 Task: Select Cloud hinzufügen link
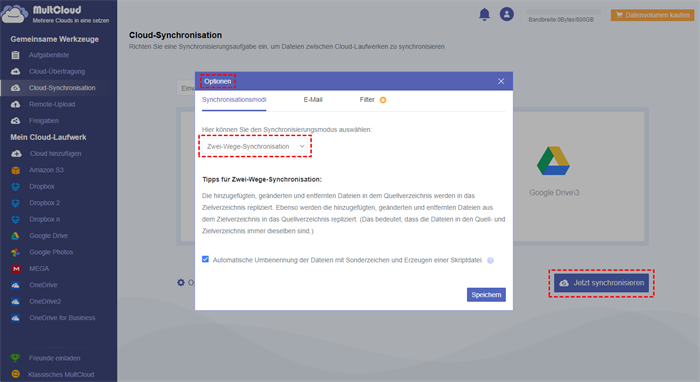[x=55, y=154]
